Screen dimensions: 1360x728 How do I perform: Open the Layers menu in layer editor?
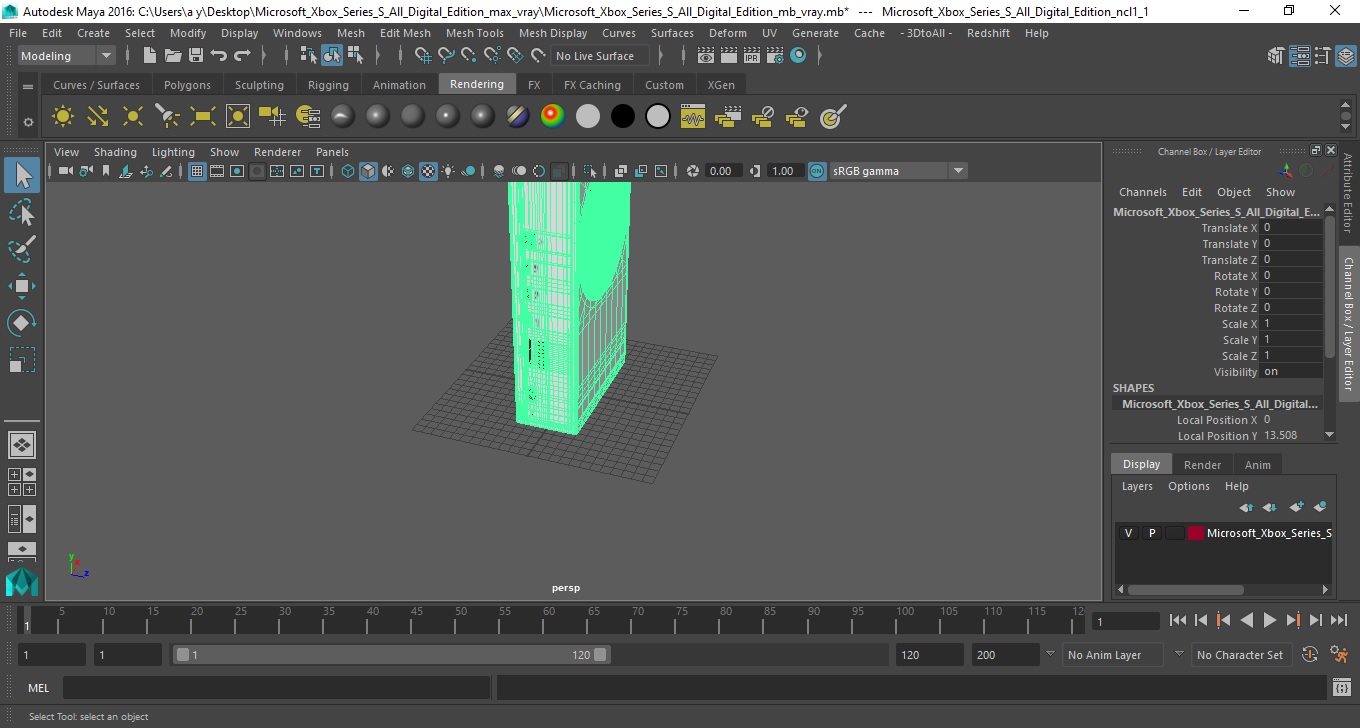click(1137, 486)
